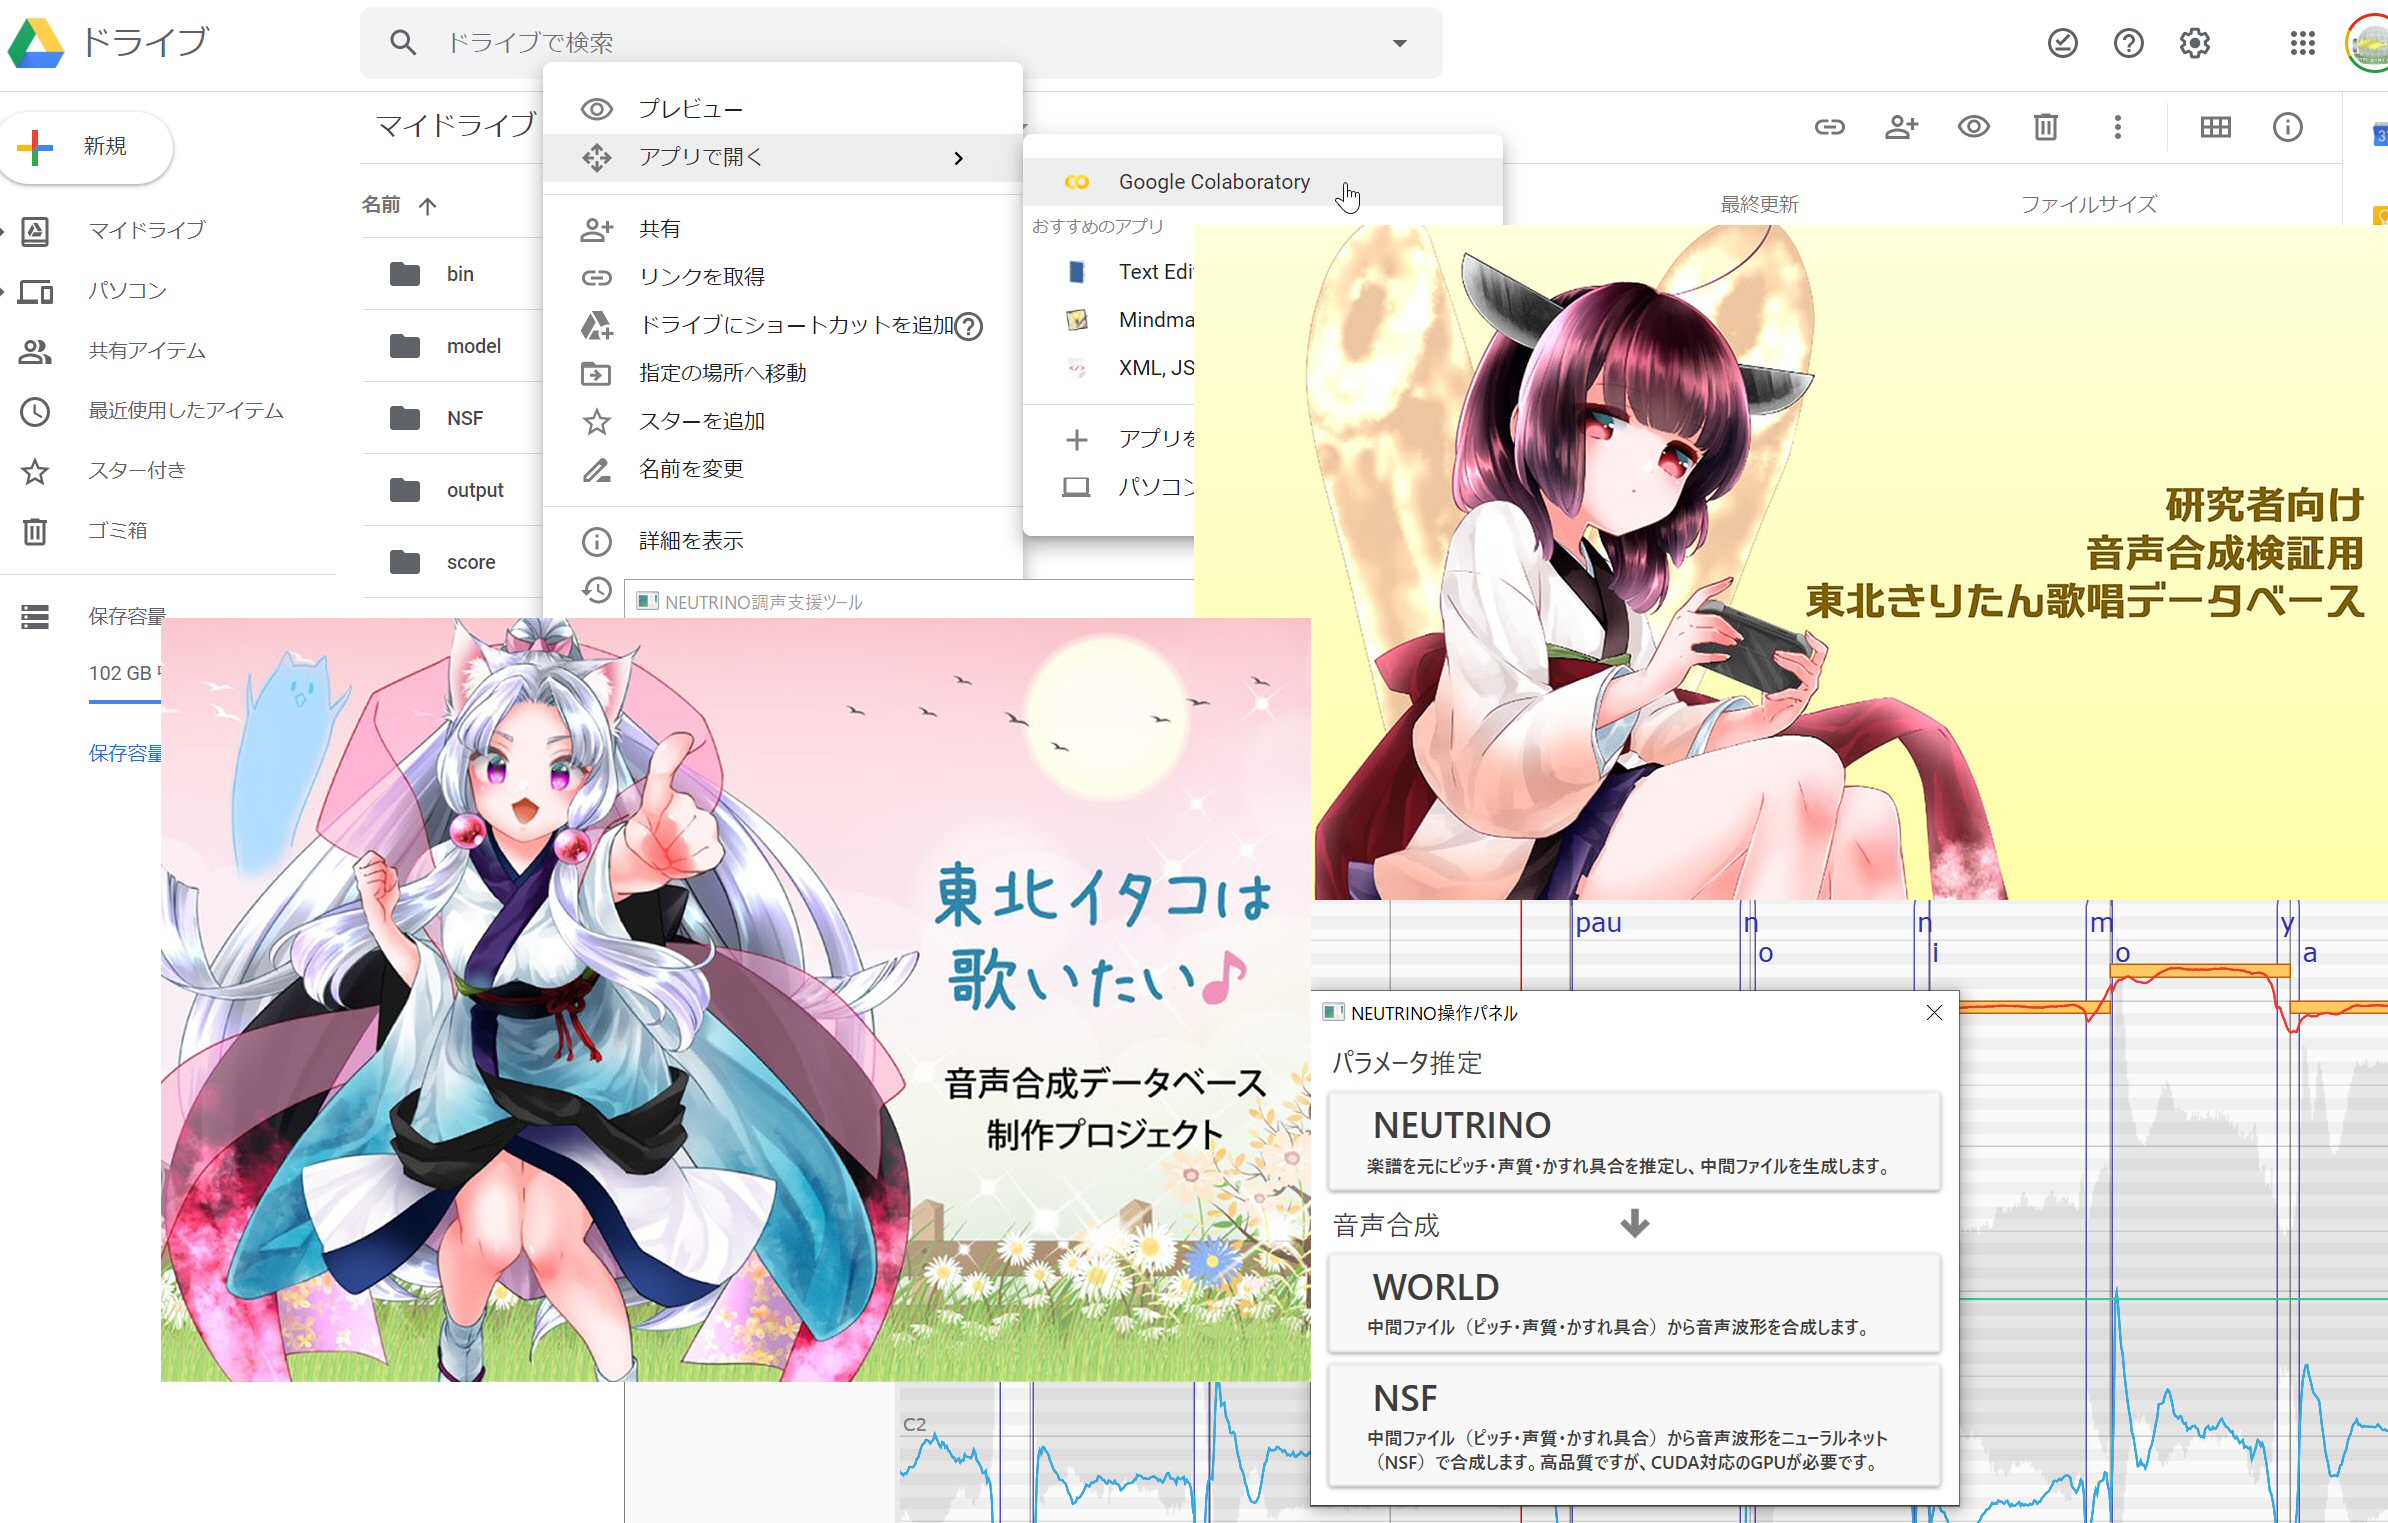The width and height of the screenshot is (2388, 1523).
Task: Open search options dropdown arrow
Action: (x=1399, y=43)
